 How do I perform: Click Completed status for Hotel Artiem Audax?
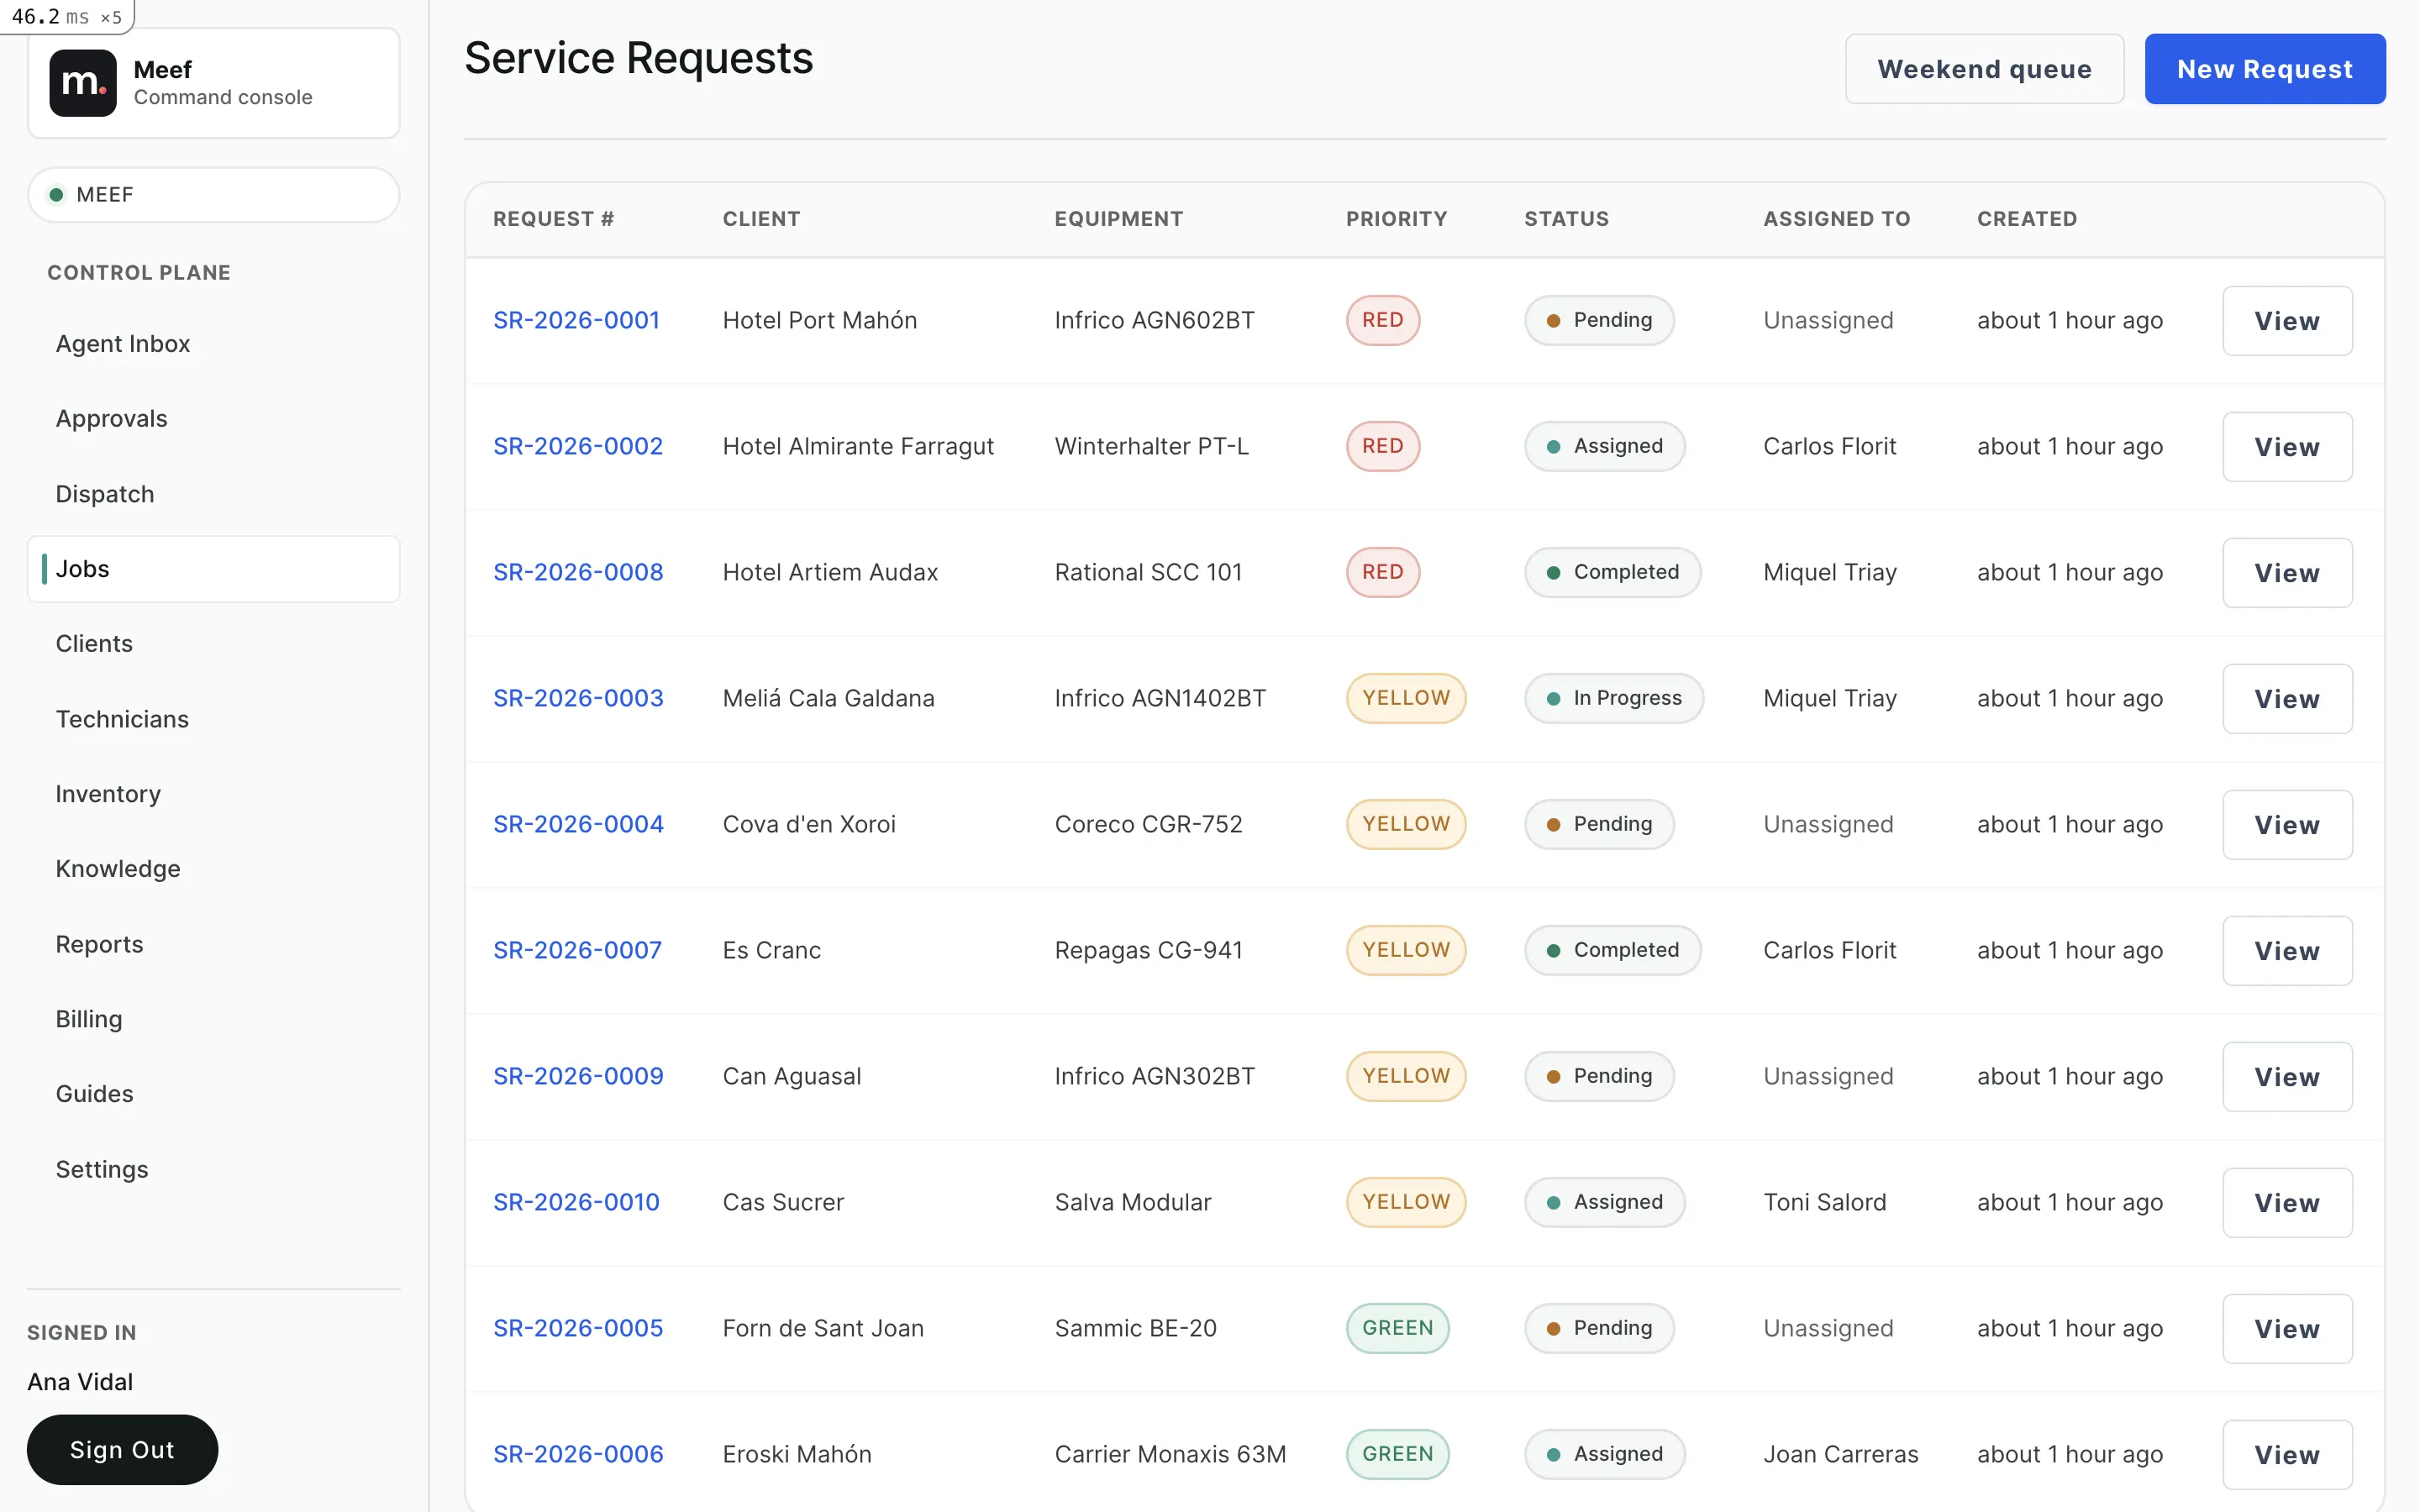tap(1613, 572)
